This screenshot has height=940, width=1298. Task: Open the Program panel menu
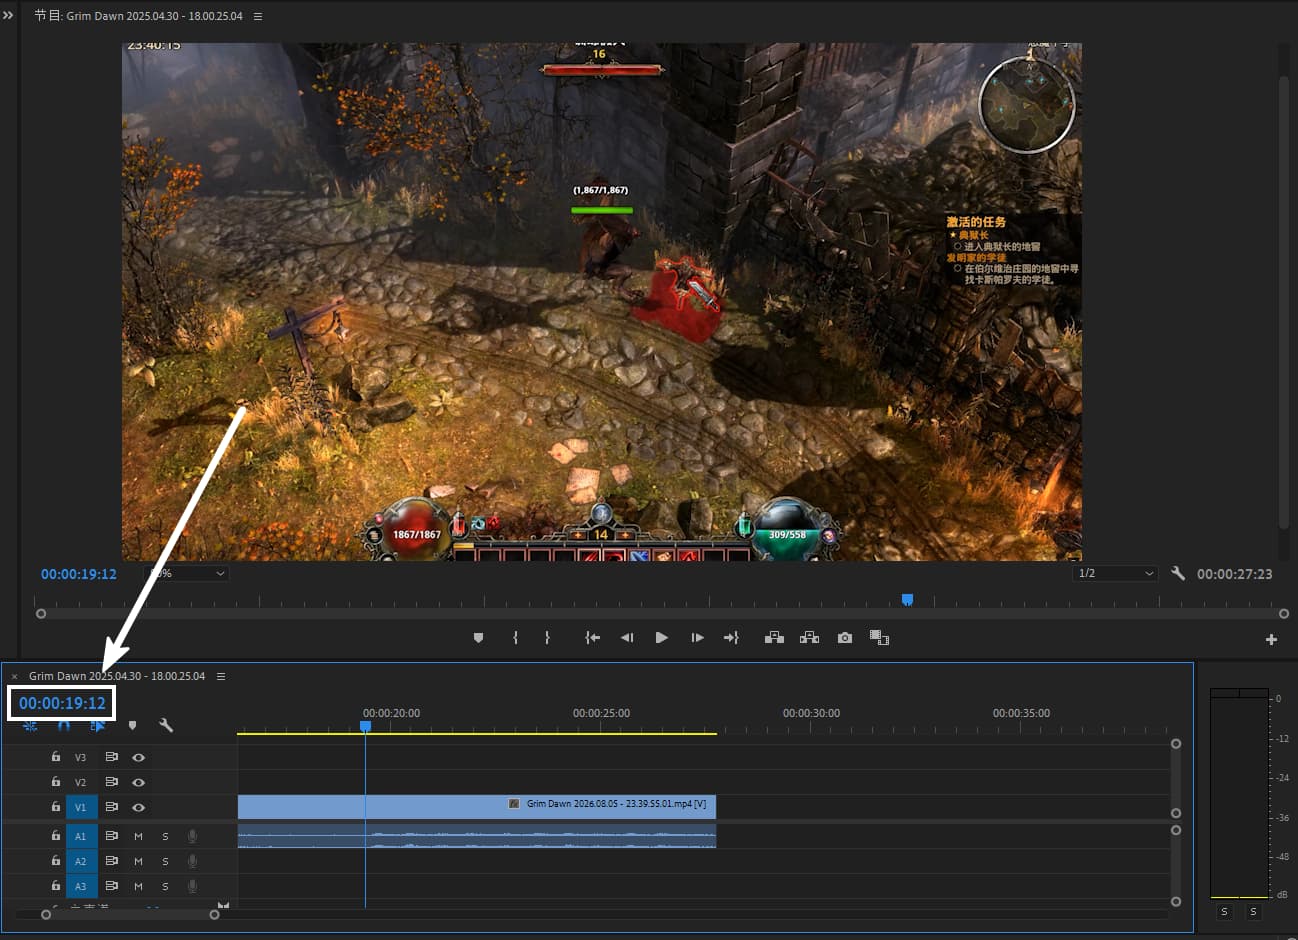coord(258,16)
